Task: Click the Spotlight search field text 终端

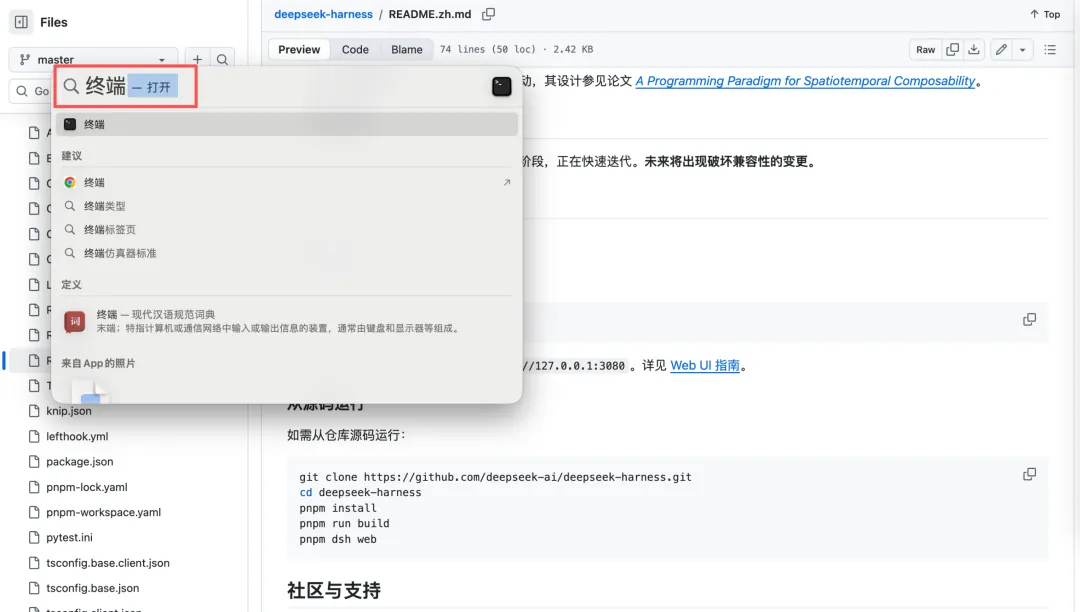Action: tap(105, 86)
